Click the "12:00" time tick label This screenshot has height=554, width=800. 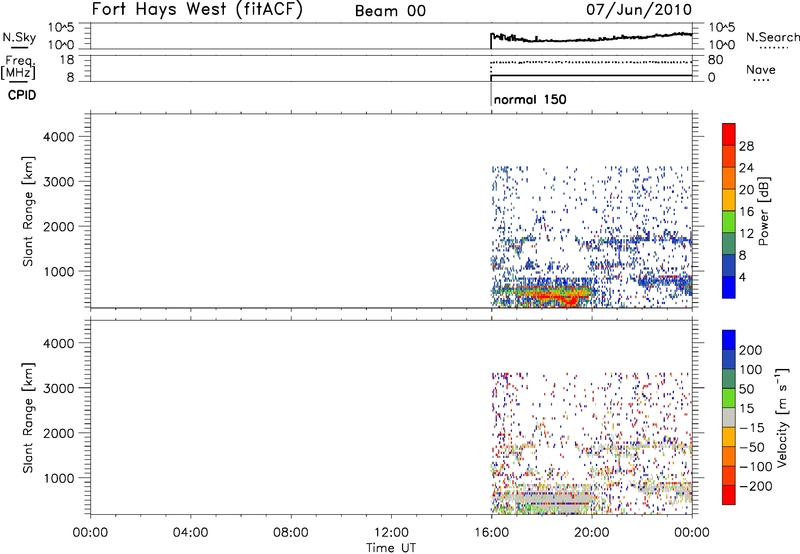pyautogui.click(x=391, y=533)
